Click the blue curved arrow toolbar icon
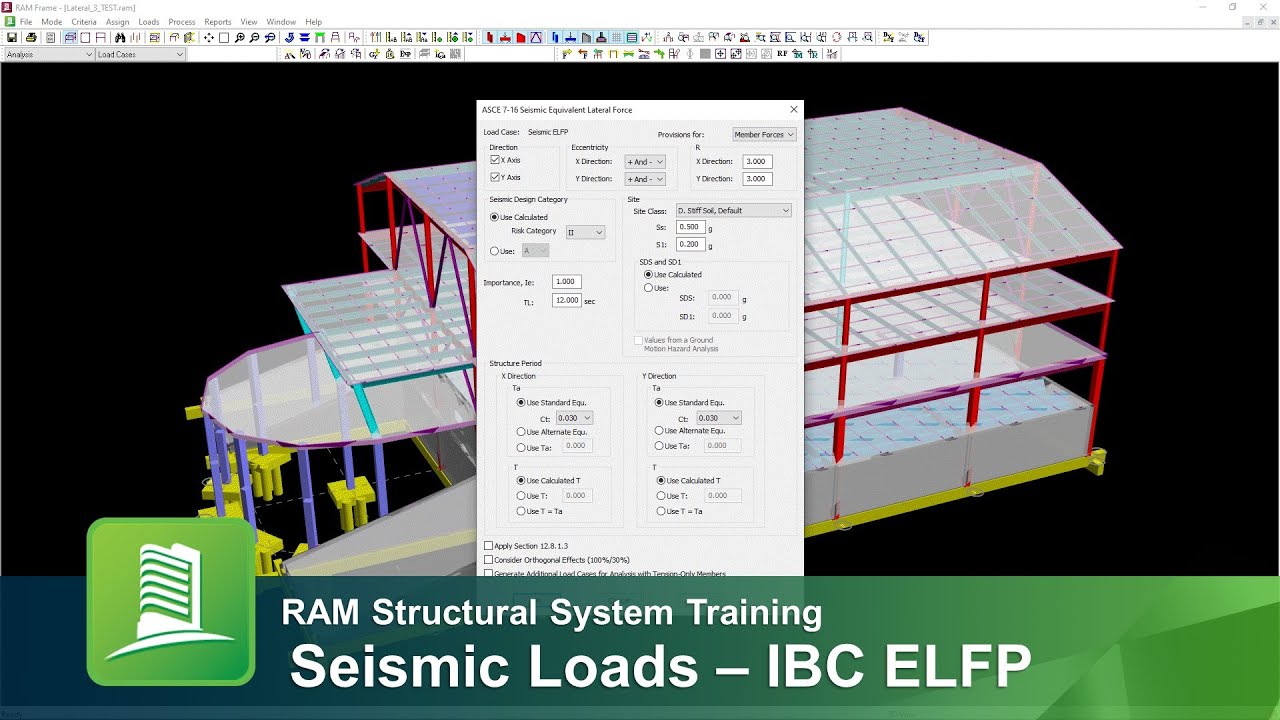The image size is (1280, 720). pos(289,38)
